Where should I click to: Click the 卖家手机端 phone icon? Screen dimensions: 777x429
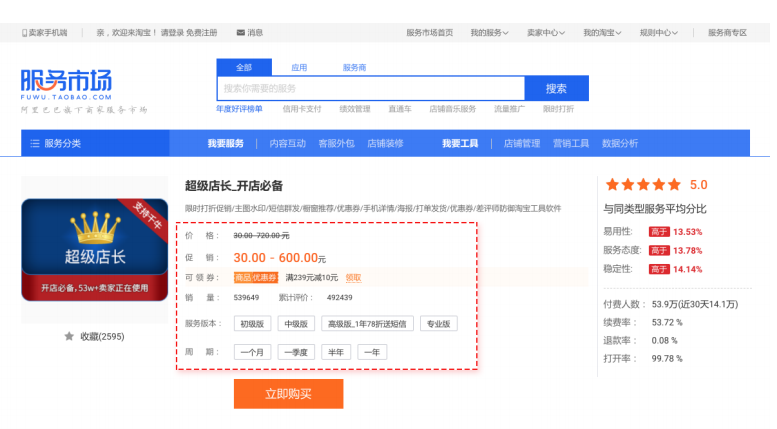coord(24,33)
